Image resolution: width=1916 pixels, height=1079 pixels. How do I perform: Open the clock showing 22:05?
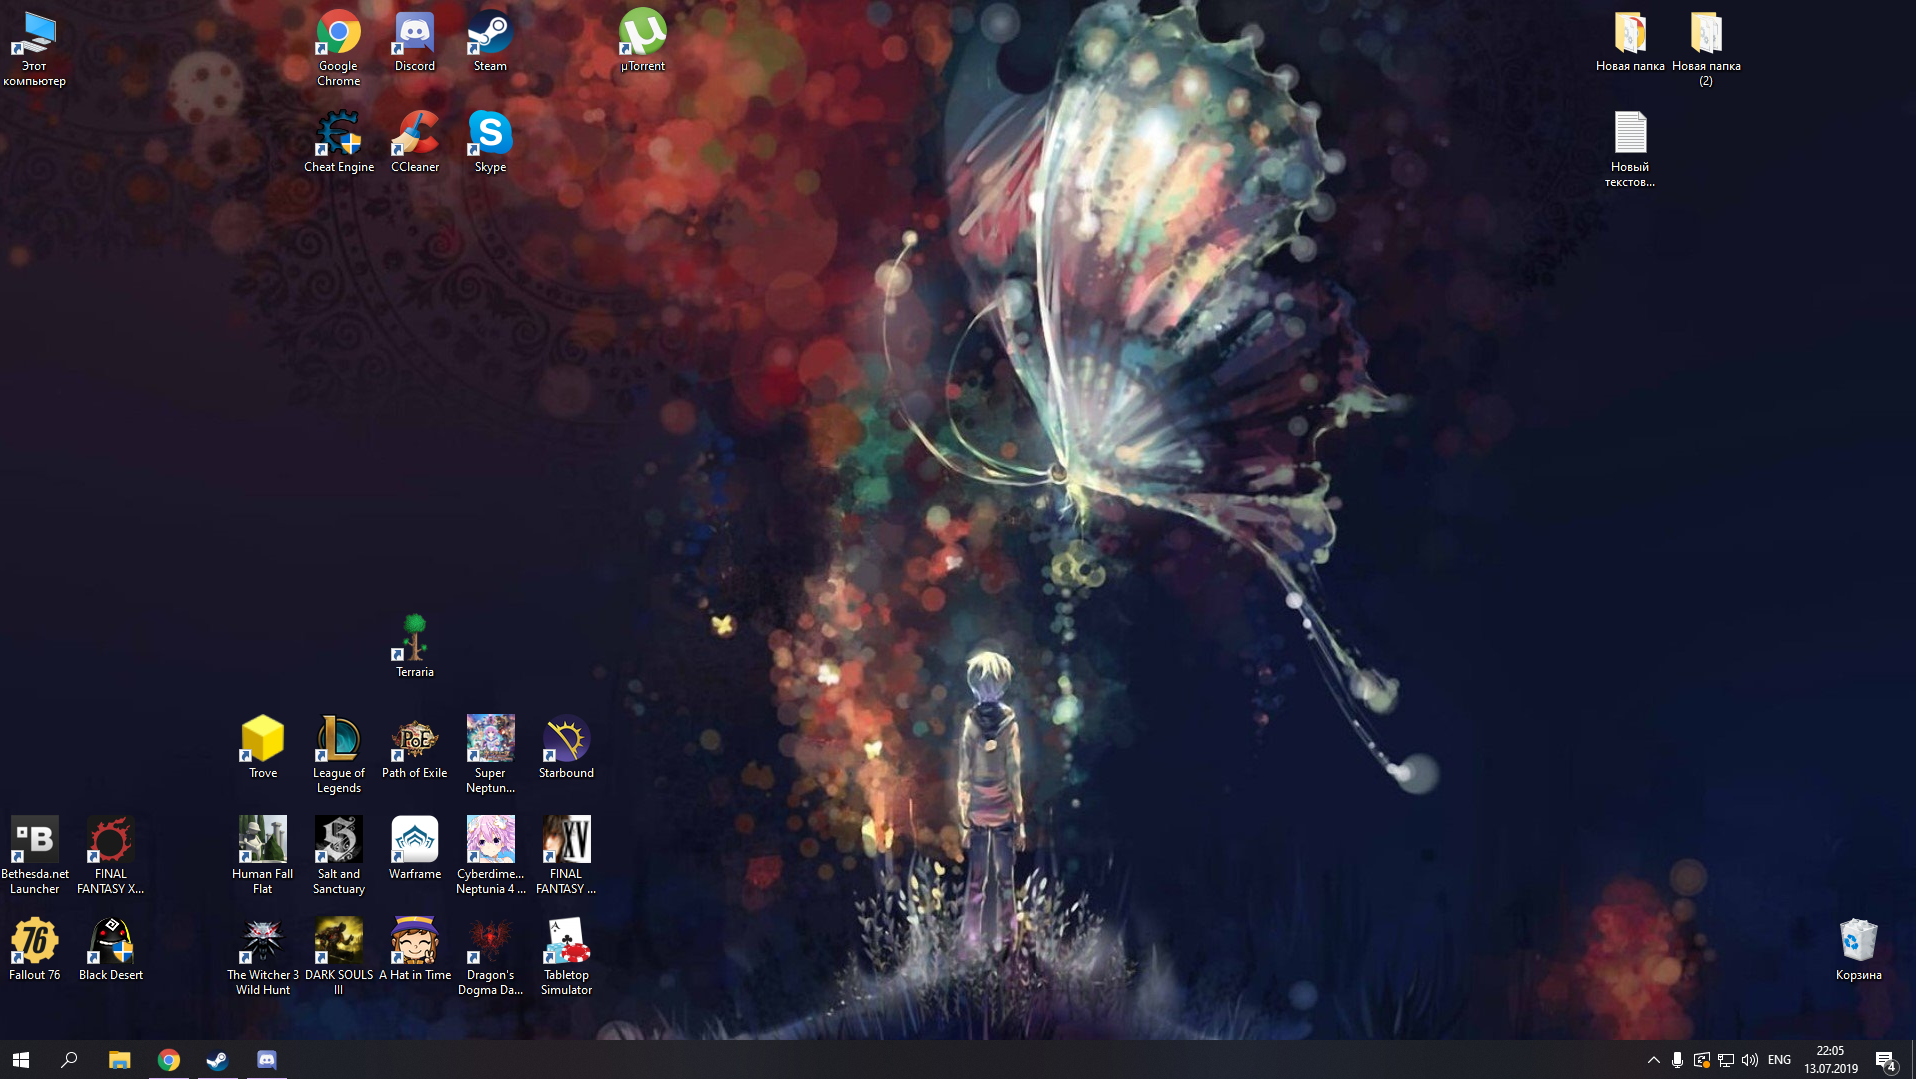[1830, 1060]
